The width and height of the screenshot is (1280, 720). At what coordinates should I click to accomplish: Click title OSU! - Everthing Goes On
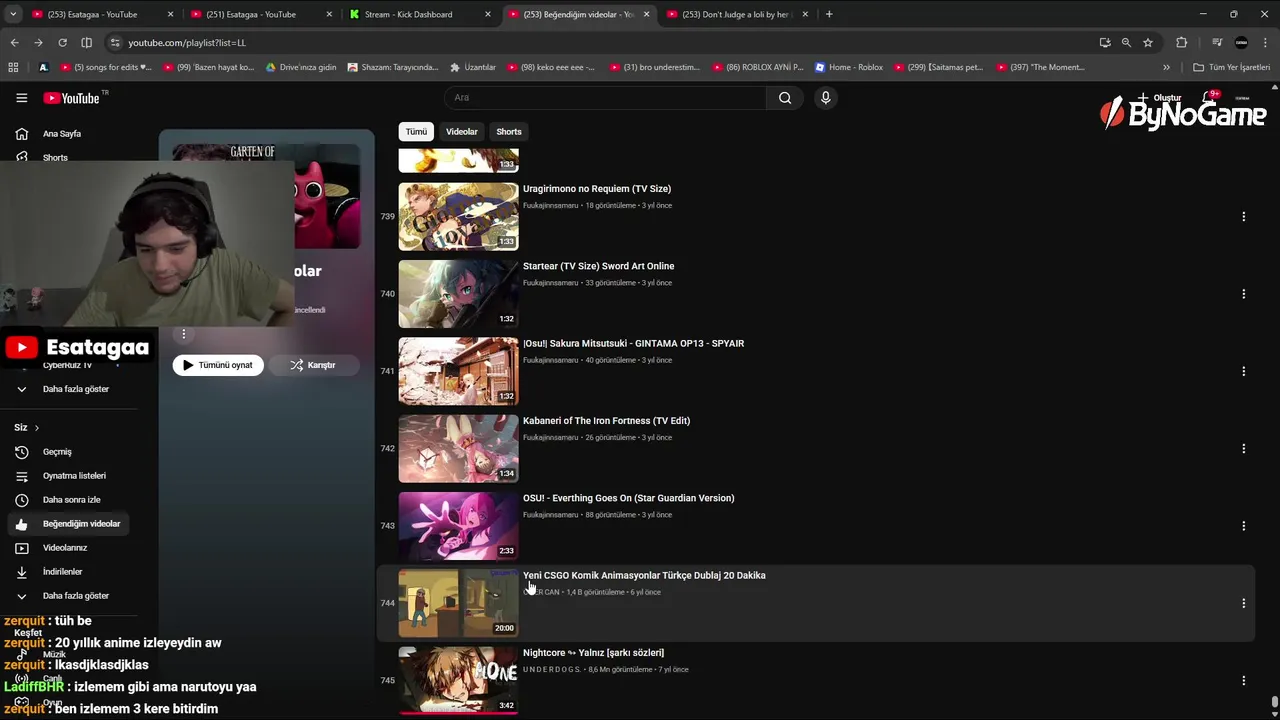[x=628, y=498]
